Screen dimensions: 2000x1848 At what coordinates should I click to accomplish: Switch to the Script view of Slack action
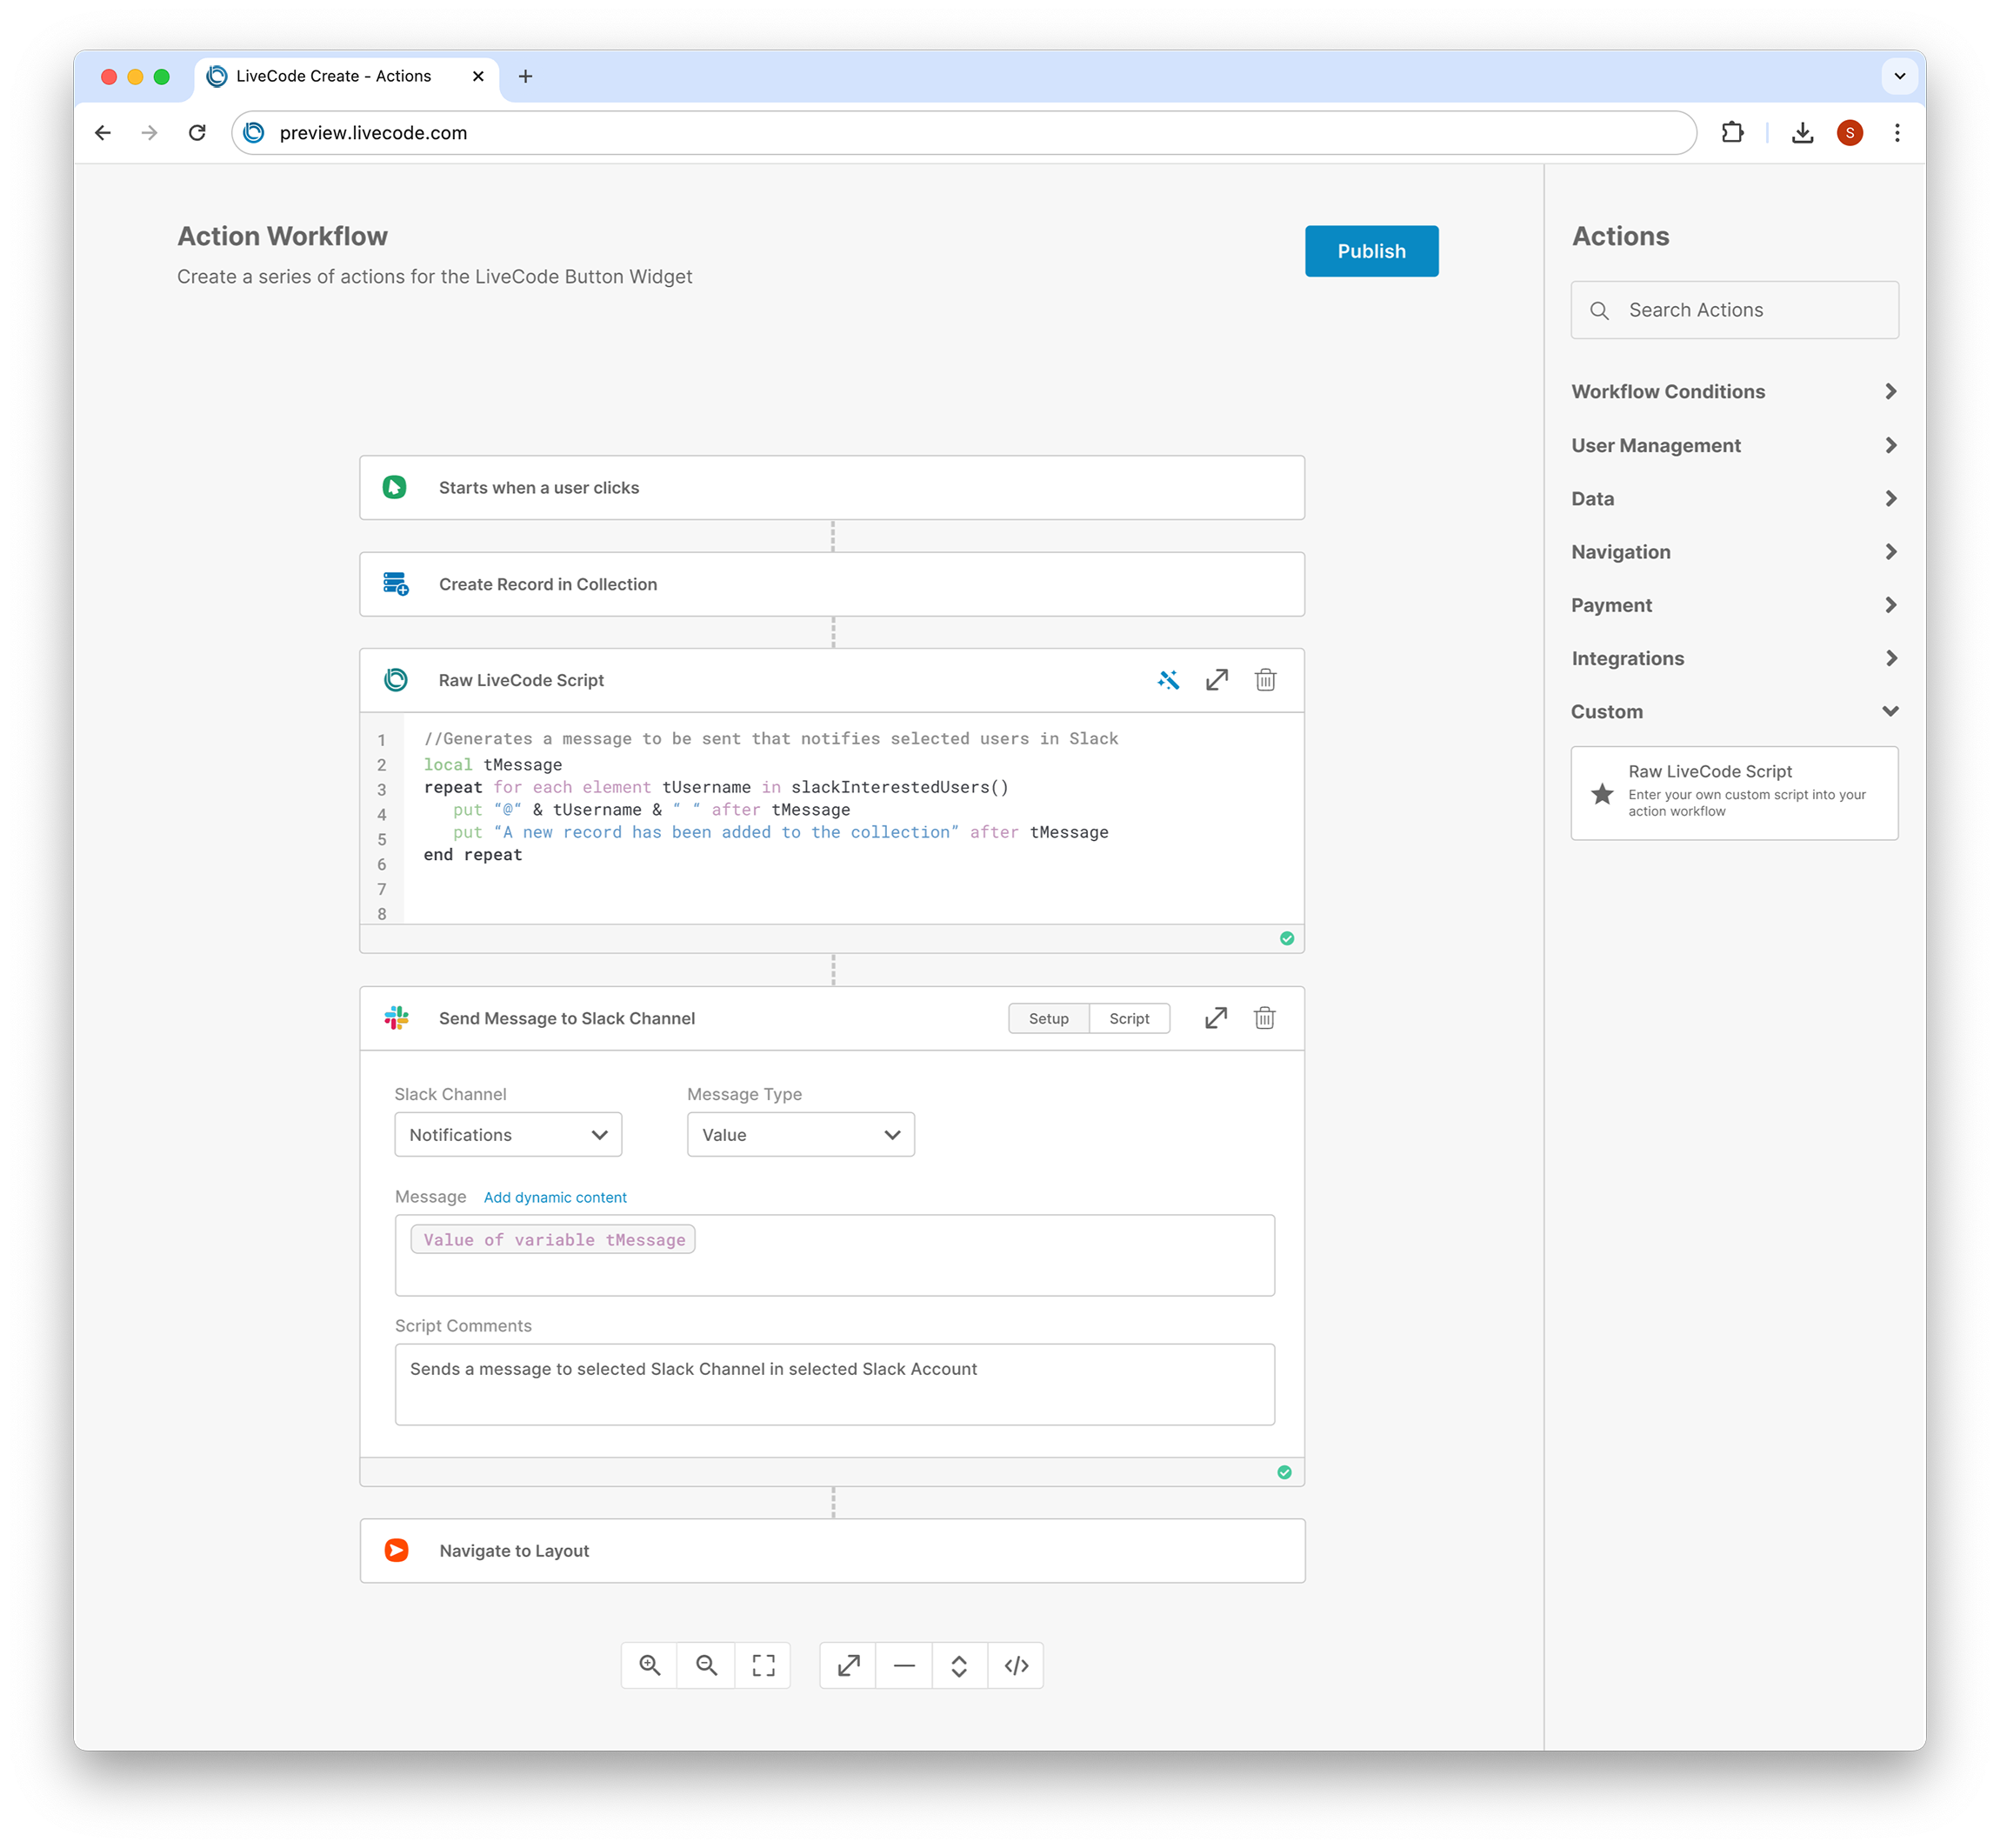pos(1129,1018)
